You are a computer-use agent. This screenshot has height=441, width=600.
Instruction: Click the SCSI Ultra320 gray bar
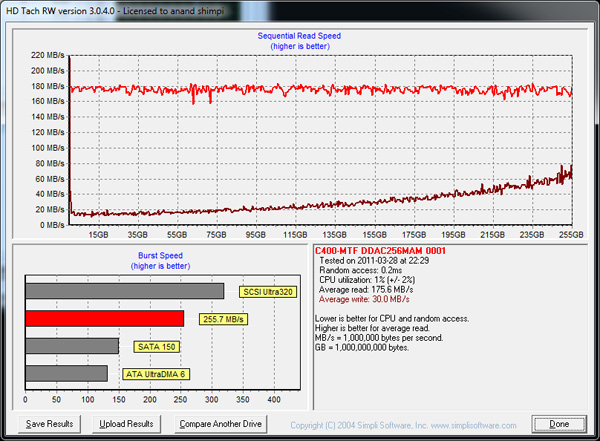[125, 291]
